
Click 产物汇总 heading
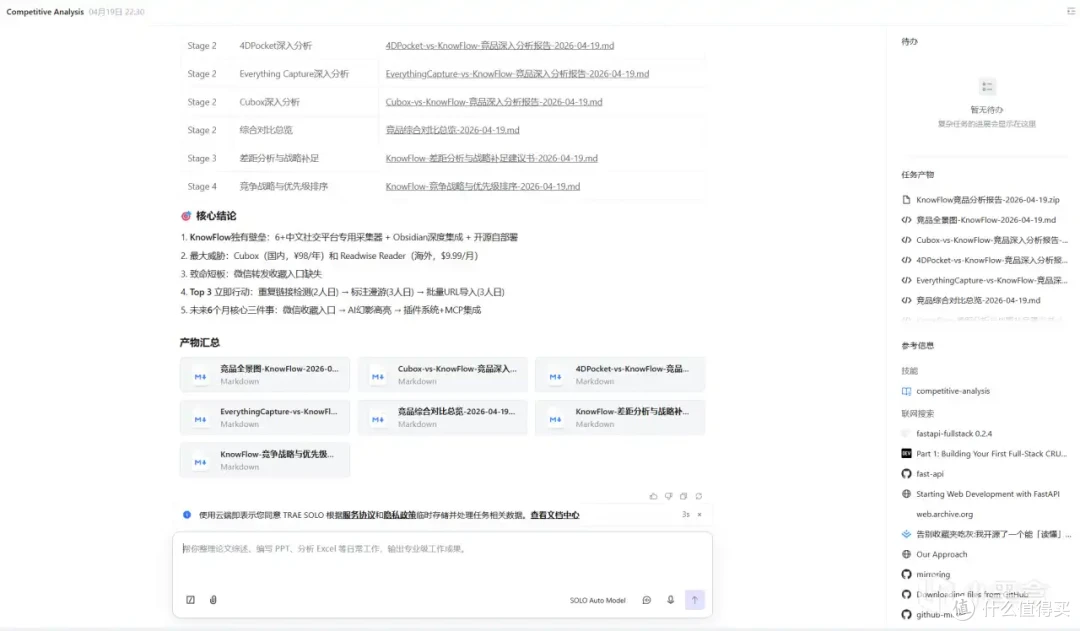click(x=200, y=342)
